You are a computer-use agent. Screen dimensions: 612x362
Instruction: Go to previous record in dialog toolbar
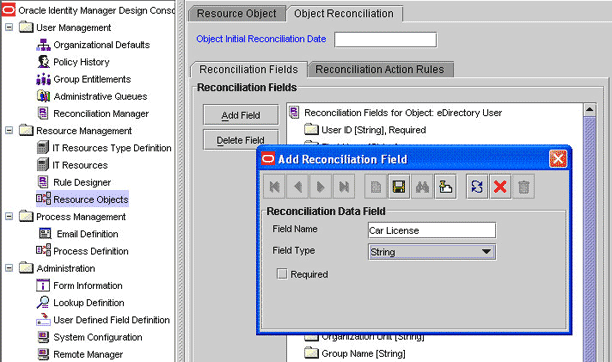tap(298, 187)
